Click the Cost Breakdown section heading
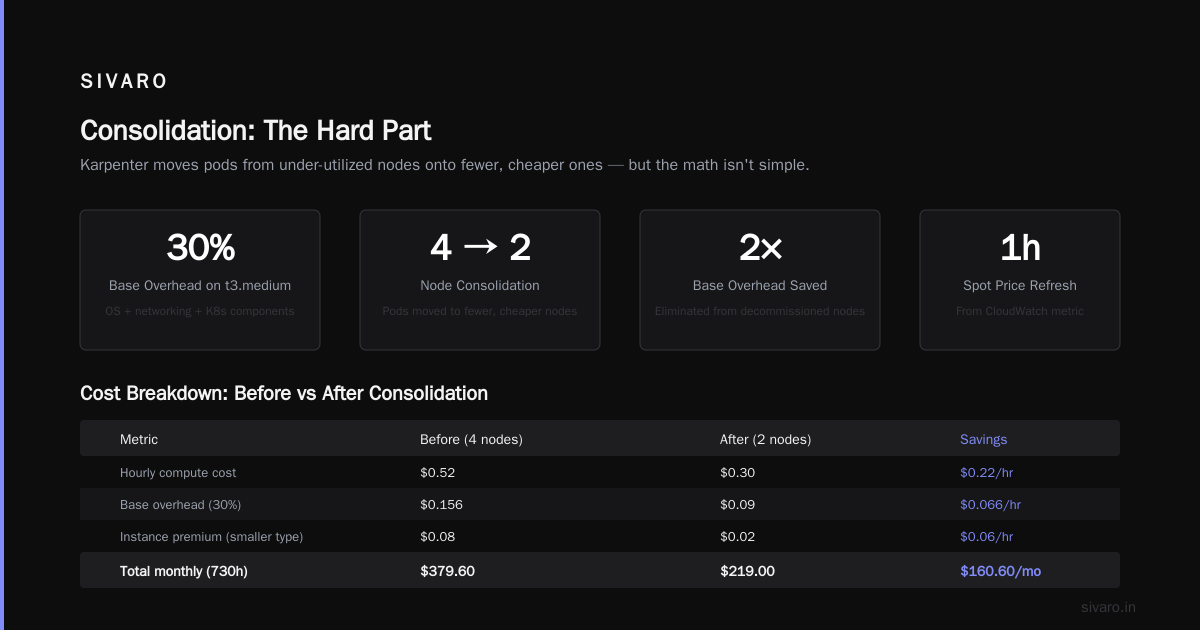Image resolution: width=1200 pixels, height=630 pixels. coord(284,393)
